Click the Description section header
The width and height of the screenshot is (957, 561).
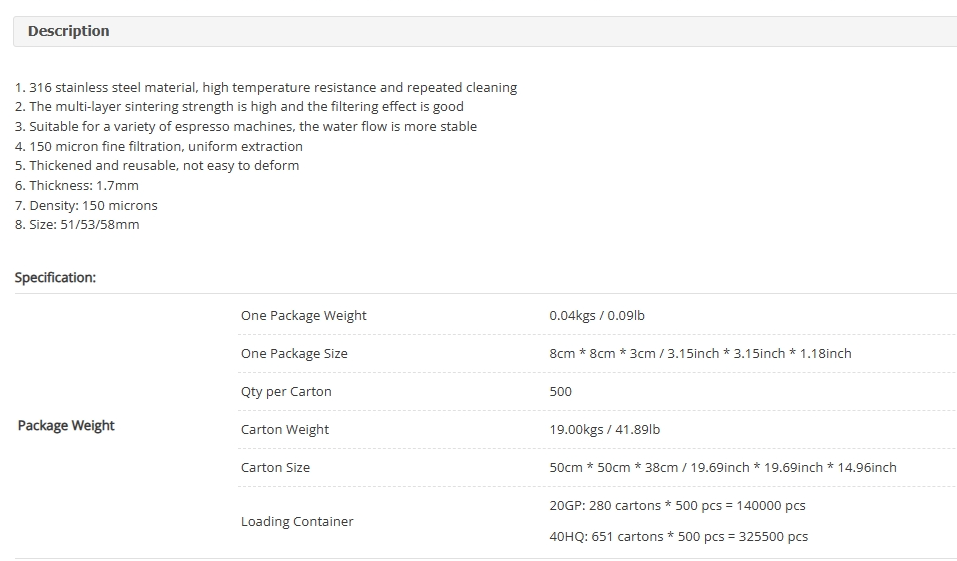pos(68,31)
